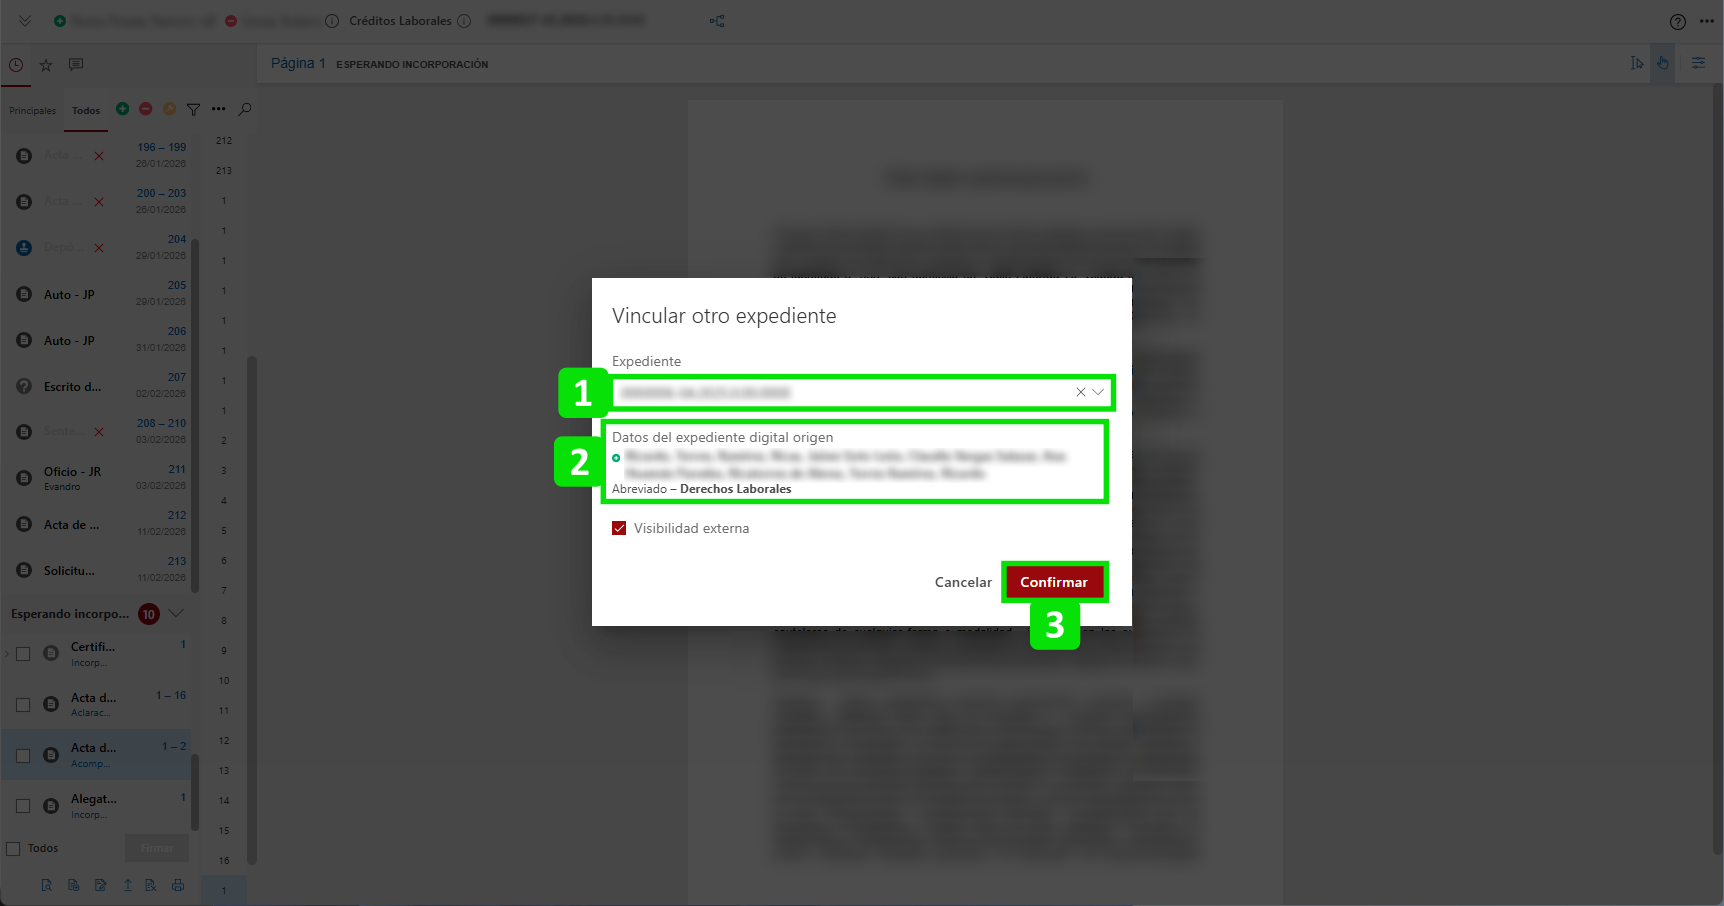Collapse the Esperando incorporación section chevron

(176, 613)
